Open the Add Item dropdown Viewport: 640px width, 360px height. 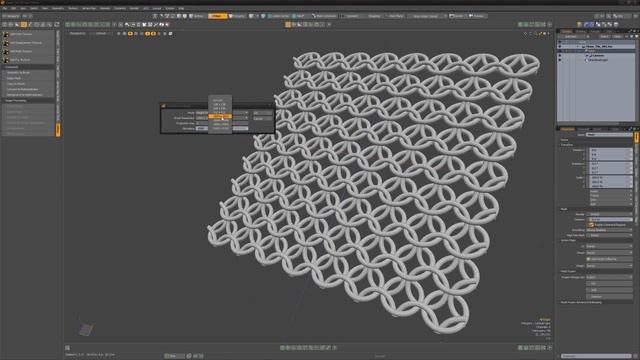(x=573, y=37)
